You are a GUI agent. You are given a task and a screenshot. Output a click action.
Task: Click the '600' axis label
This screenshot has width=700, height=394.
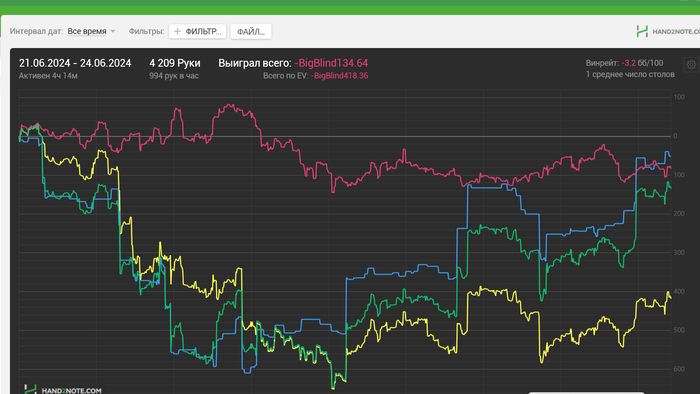pyautogui.click(x=679, y=369)
